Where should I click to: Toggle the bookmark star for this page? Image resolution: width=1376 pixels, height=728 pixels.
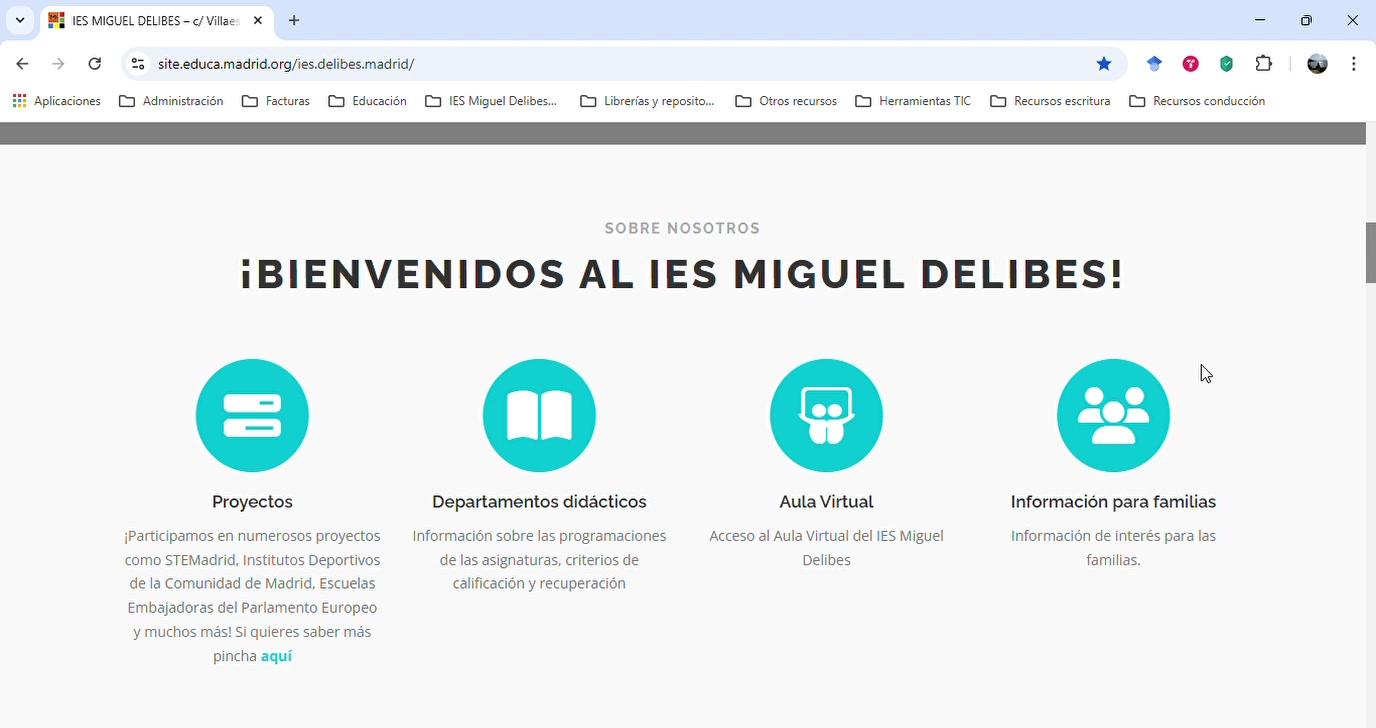pyautogui.click(x=1104, y=64)
